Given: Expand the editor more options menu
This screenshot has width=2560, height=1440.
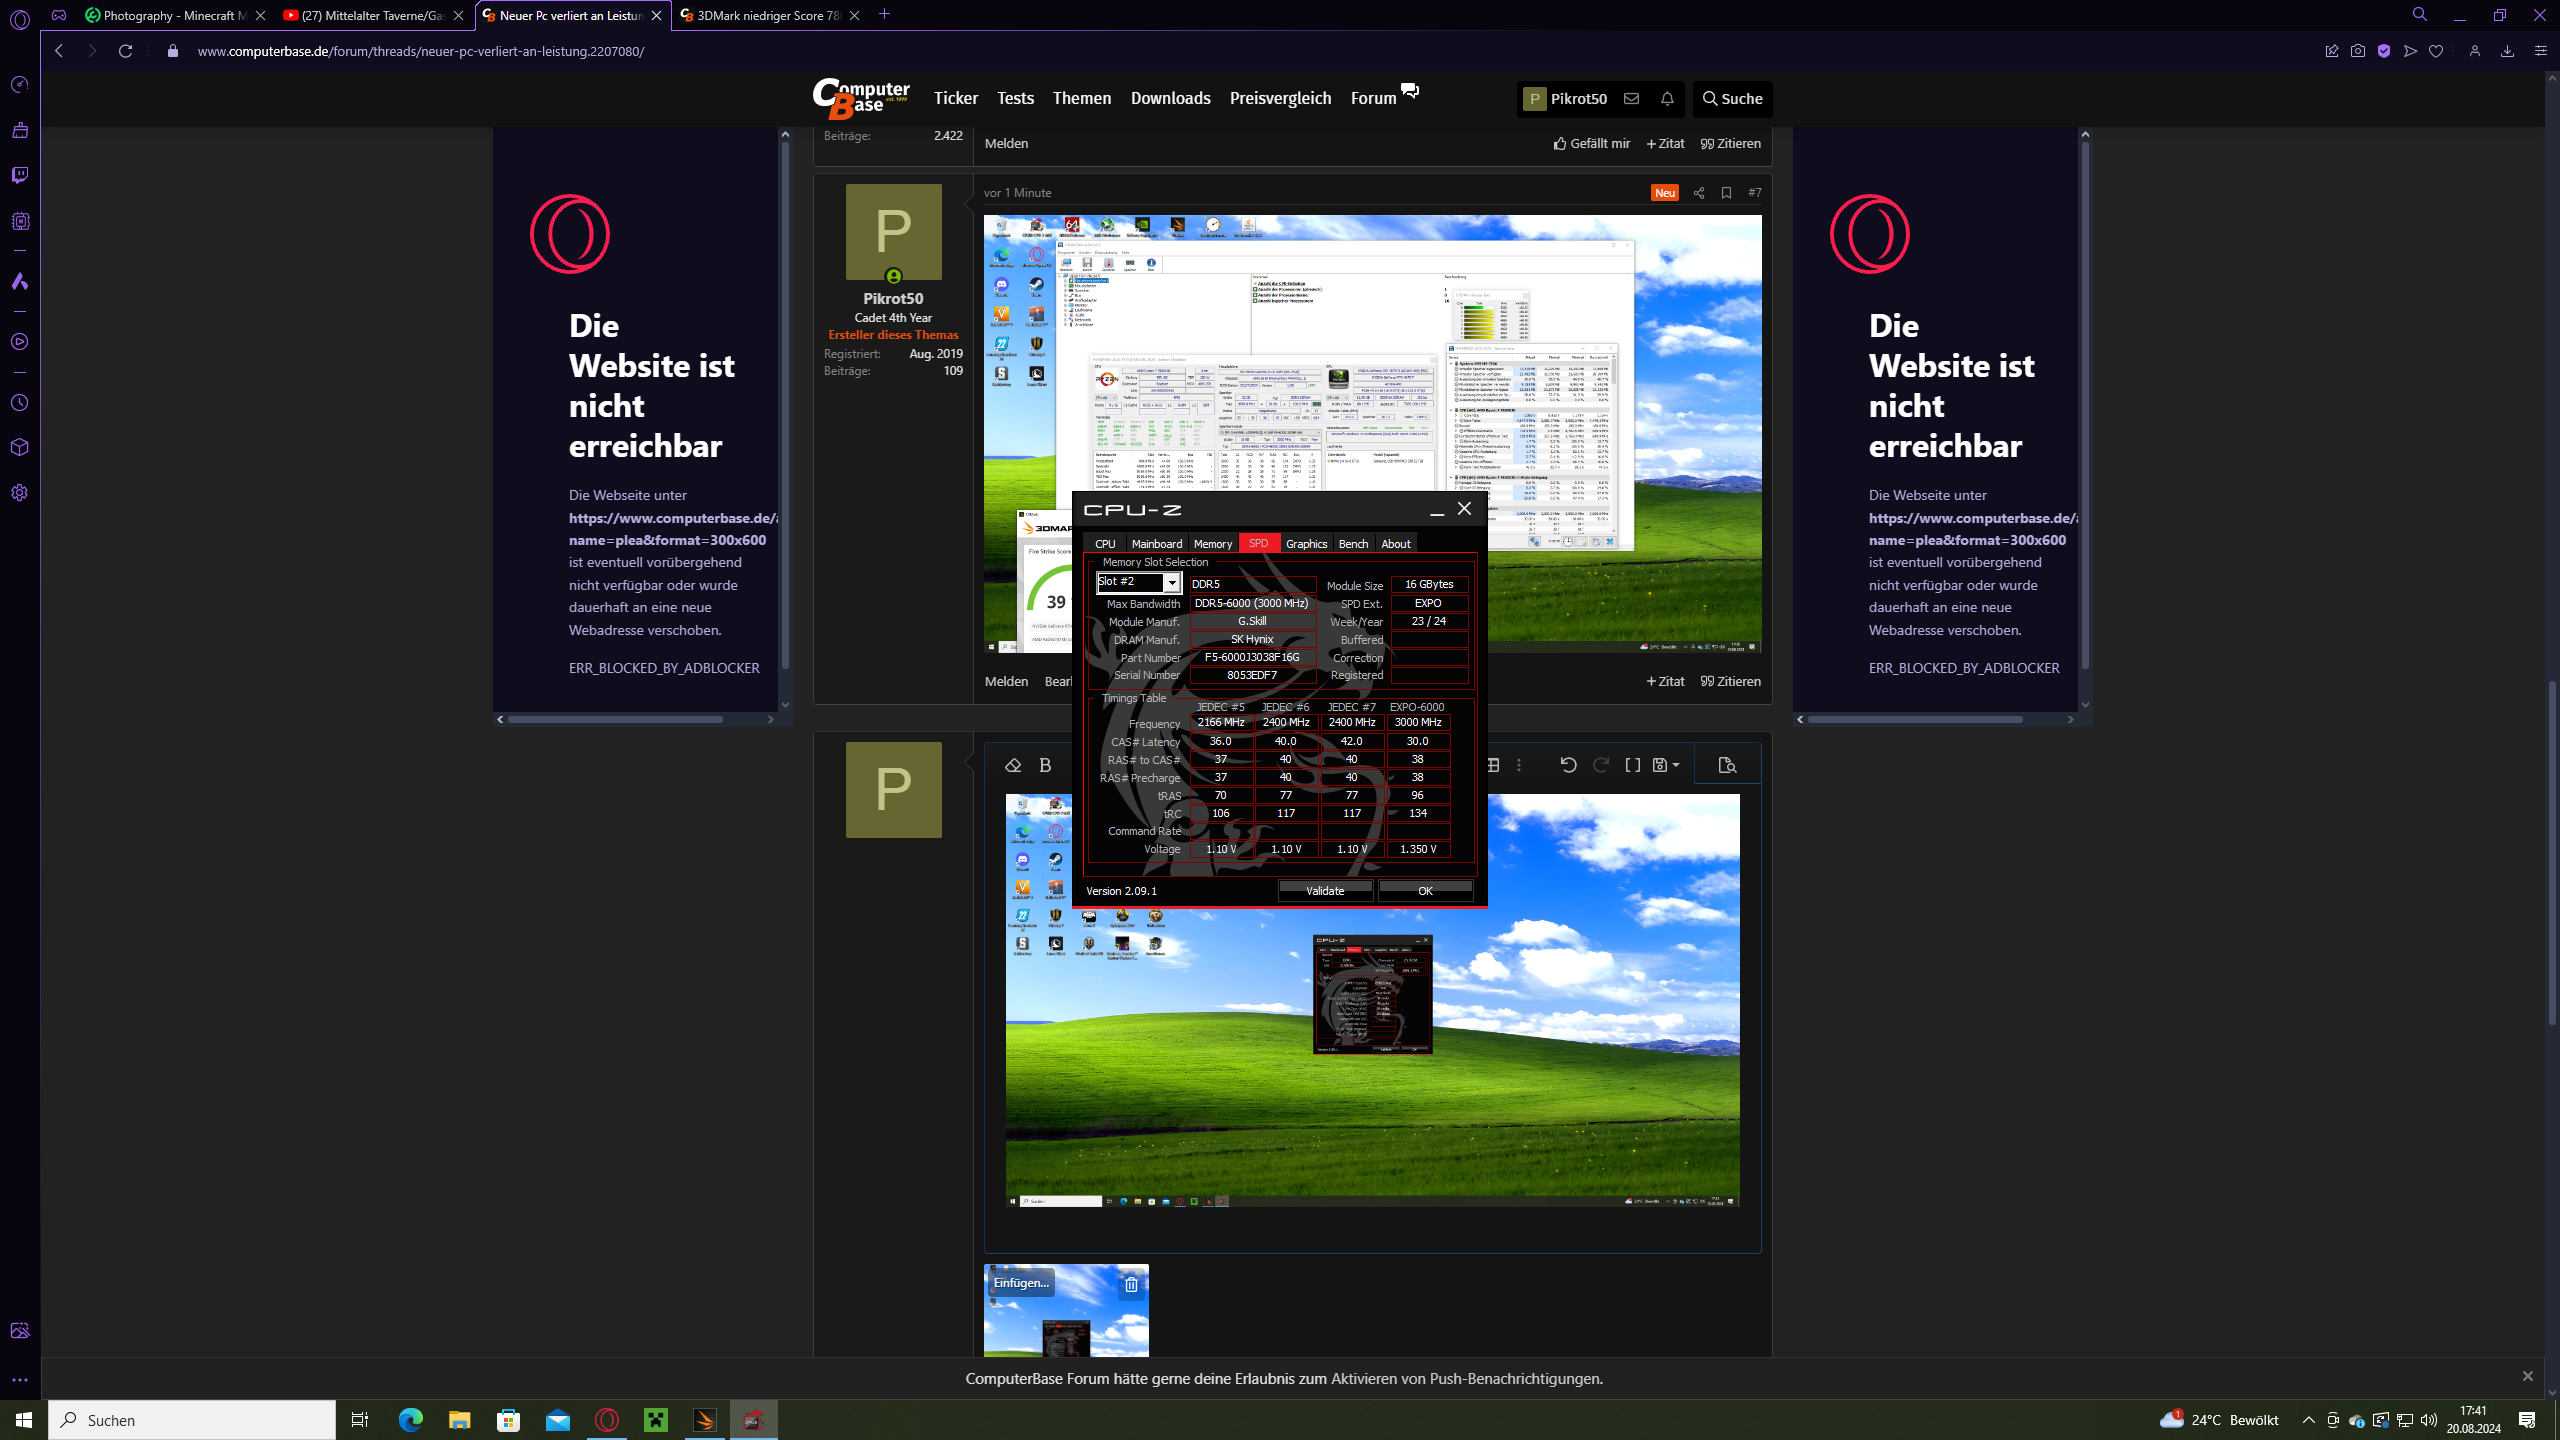Looking at the screenshot, I should tap(1519, 765).
